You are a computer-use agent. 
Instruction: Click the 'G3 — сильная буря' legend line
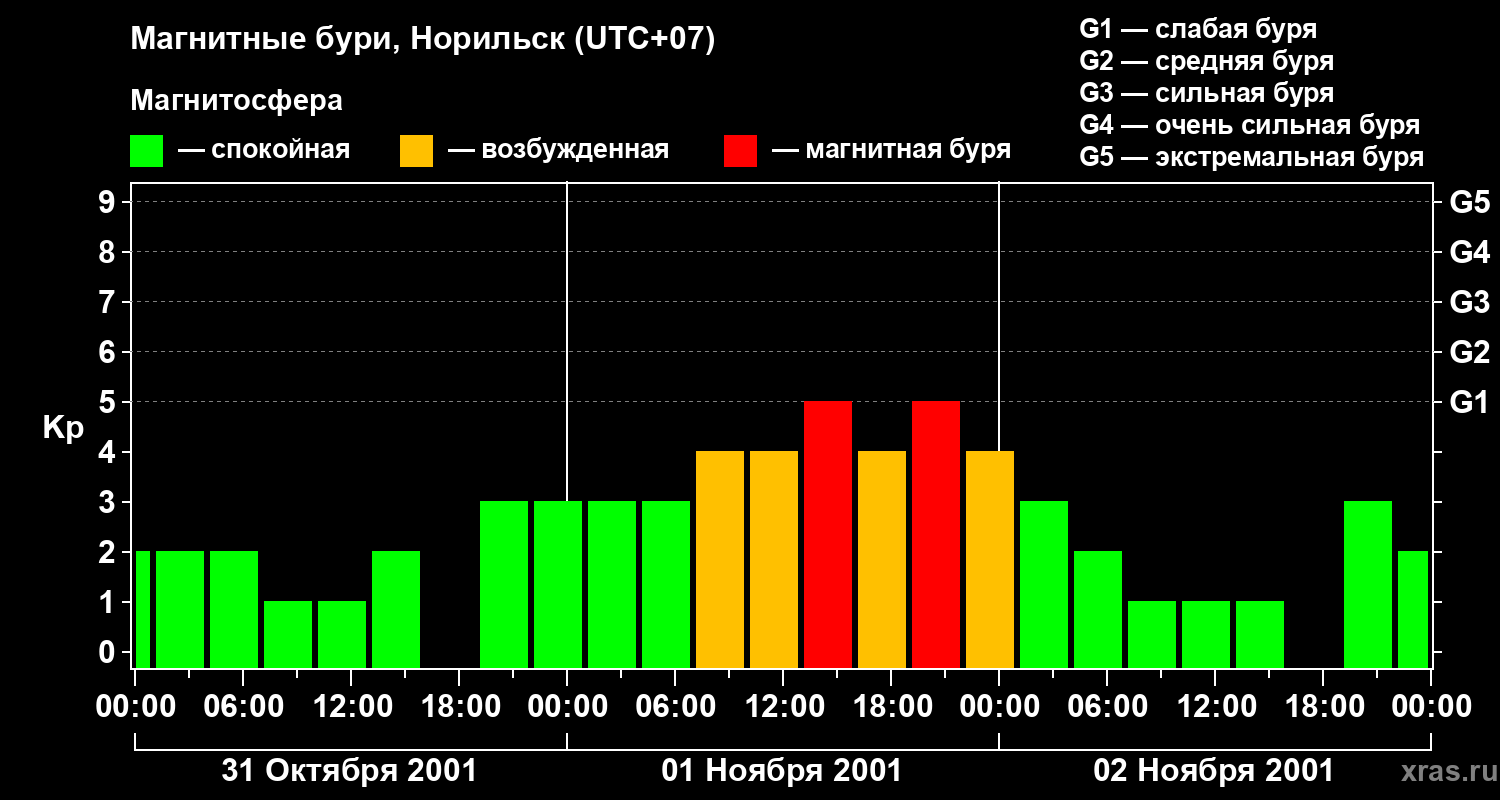[x=1207, y=93]
